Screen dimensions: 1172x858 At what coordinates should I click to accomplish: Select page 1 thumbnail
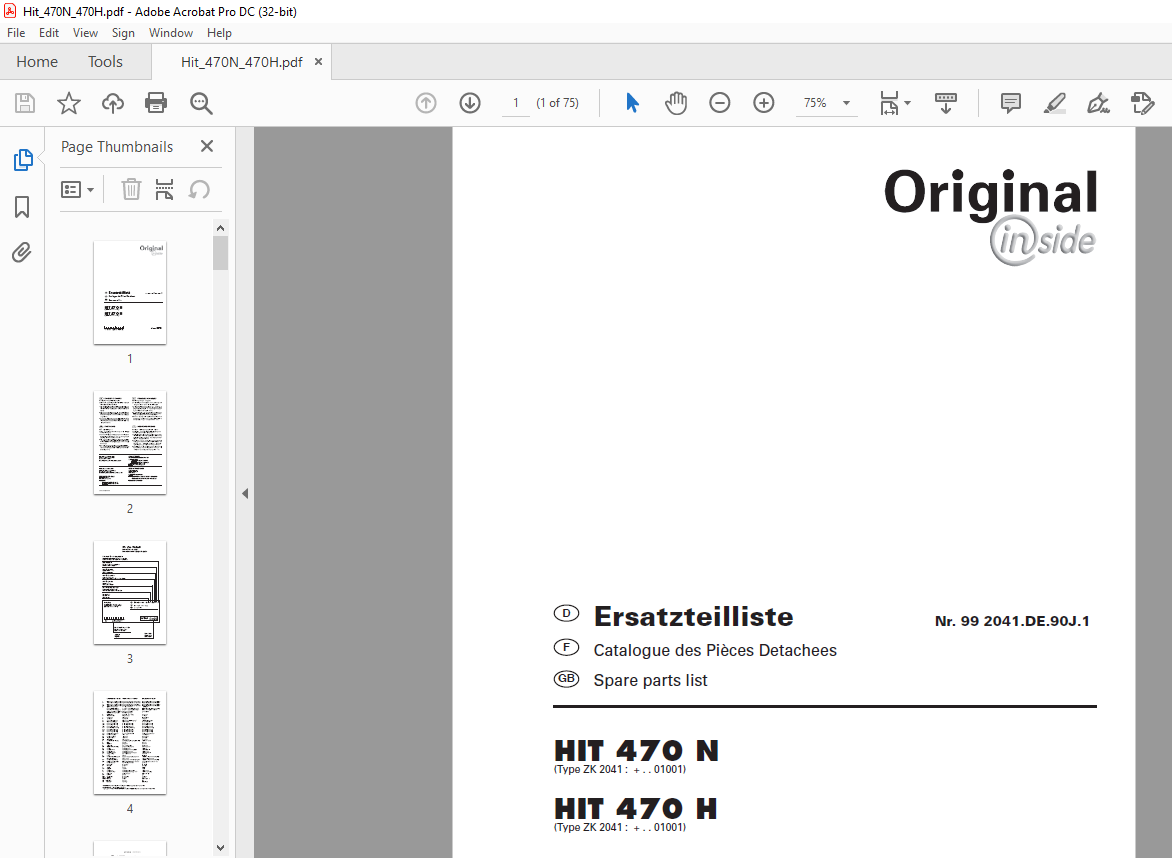click(130, 293)
